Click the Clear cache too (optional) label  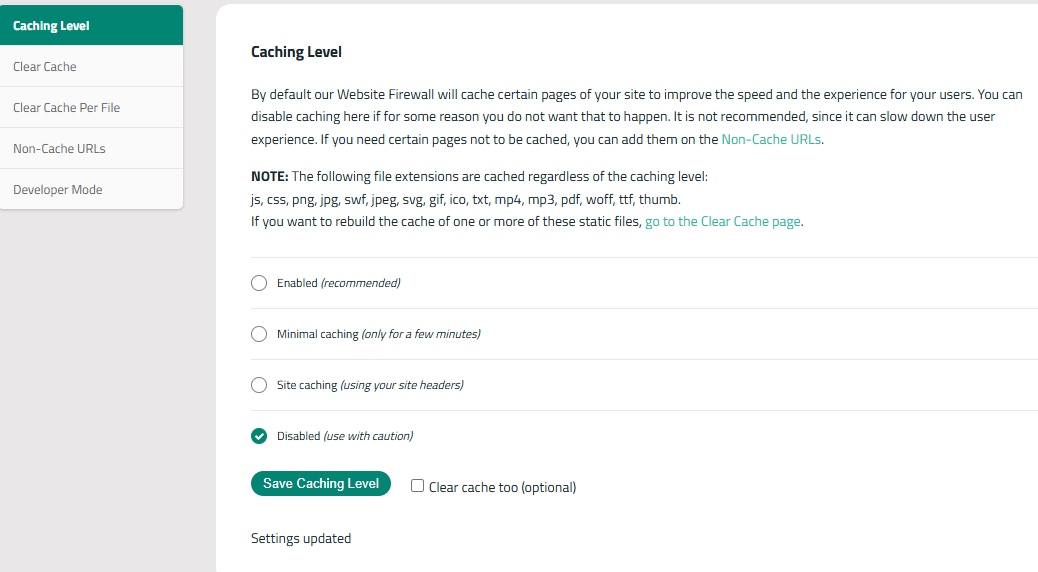point(502,487)
